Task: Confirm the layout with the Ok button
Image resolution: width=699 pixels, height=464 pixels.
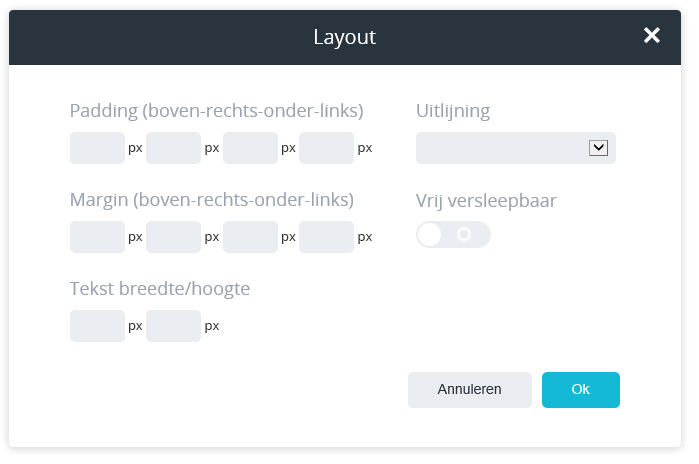Action: 581,390
